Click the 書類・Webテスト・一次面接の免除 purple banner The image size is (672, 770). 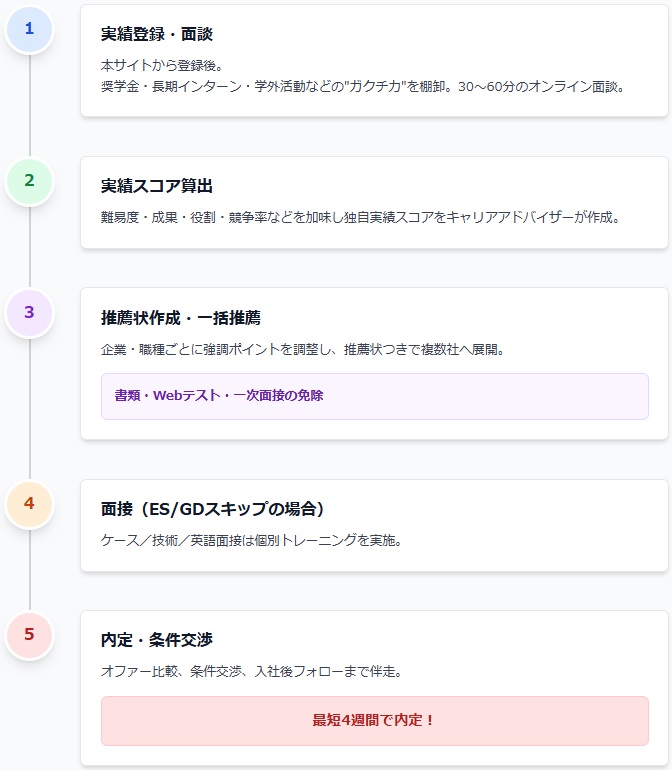[374, 396]
